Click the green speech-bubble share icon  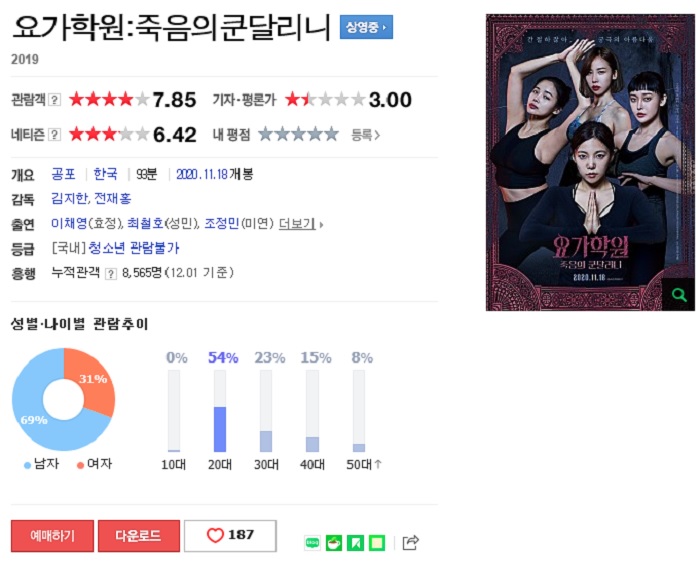point(312,543)
